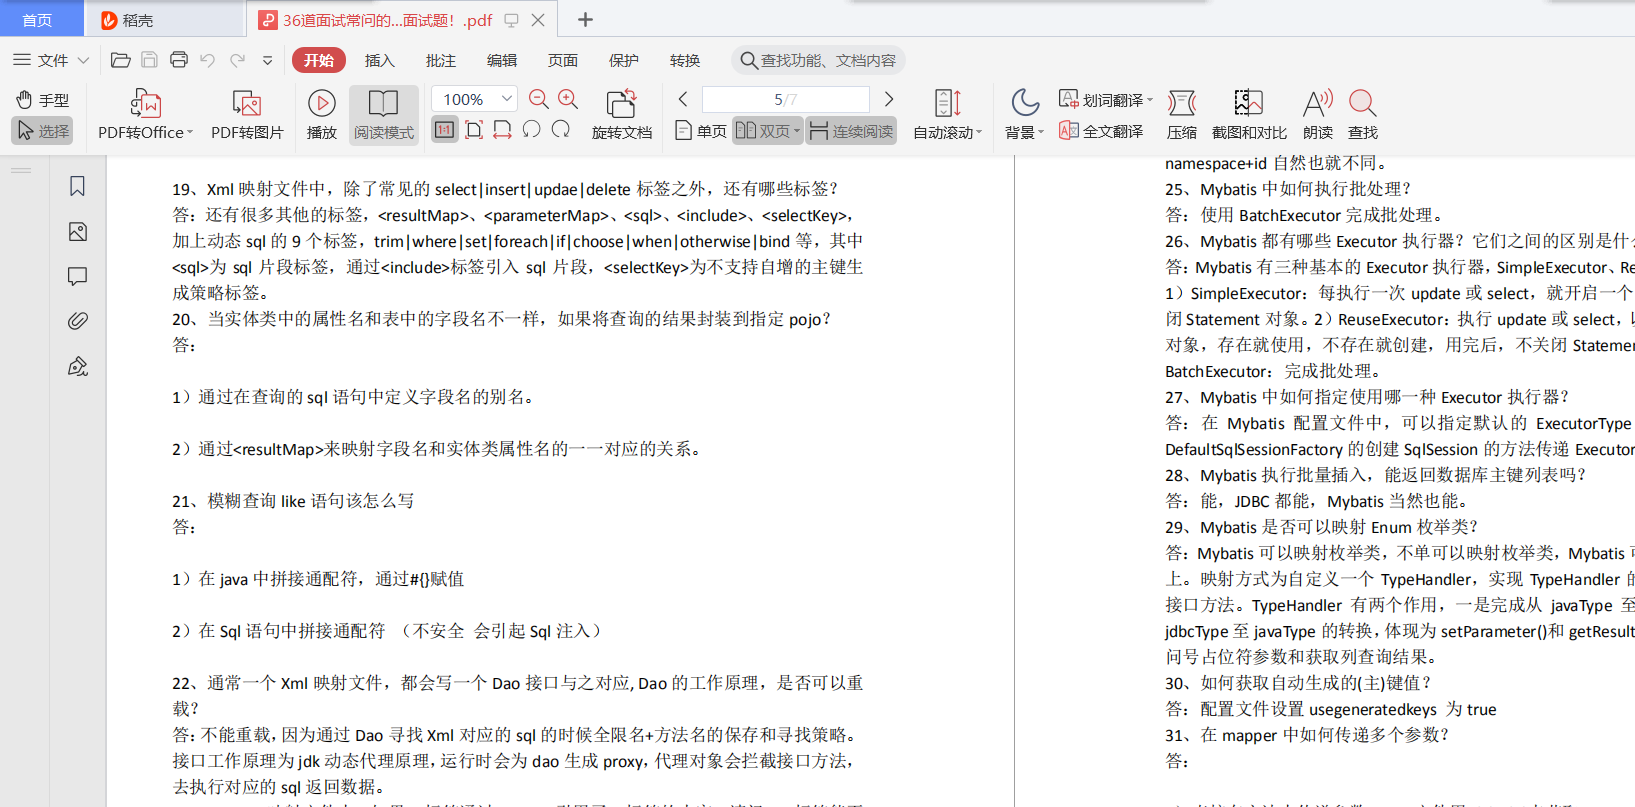Click the undo arrow icon
Screen dimensions: 1635x807
click(208, 60)
